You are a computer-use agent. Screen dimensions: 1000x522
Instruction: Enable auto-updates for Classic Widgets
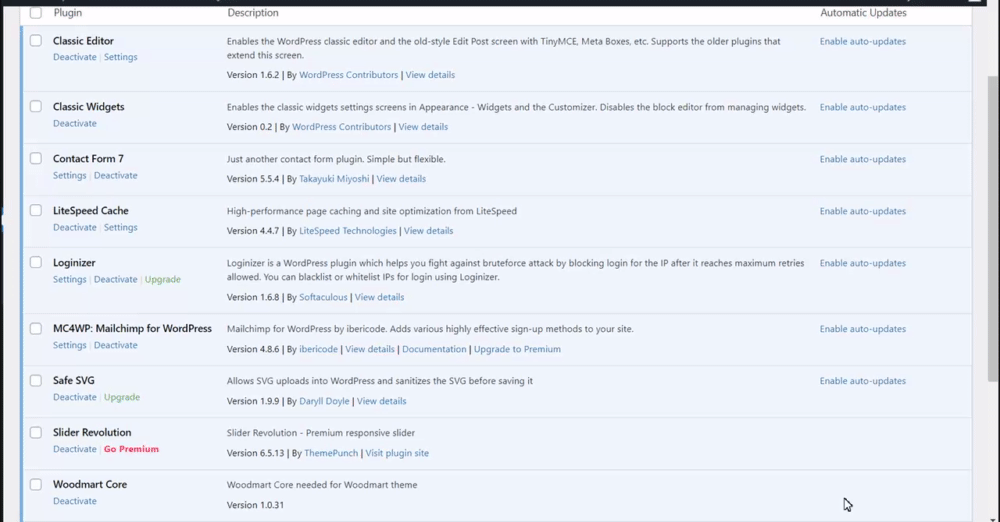(x=862, y=107)
